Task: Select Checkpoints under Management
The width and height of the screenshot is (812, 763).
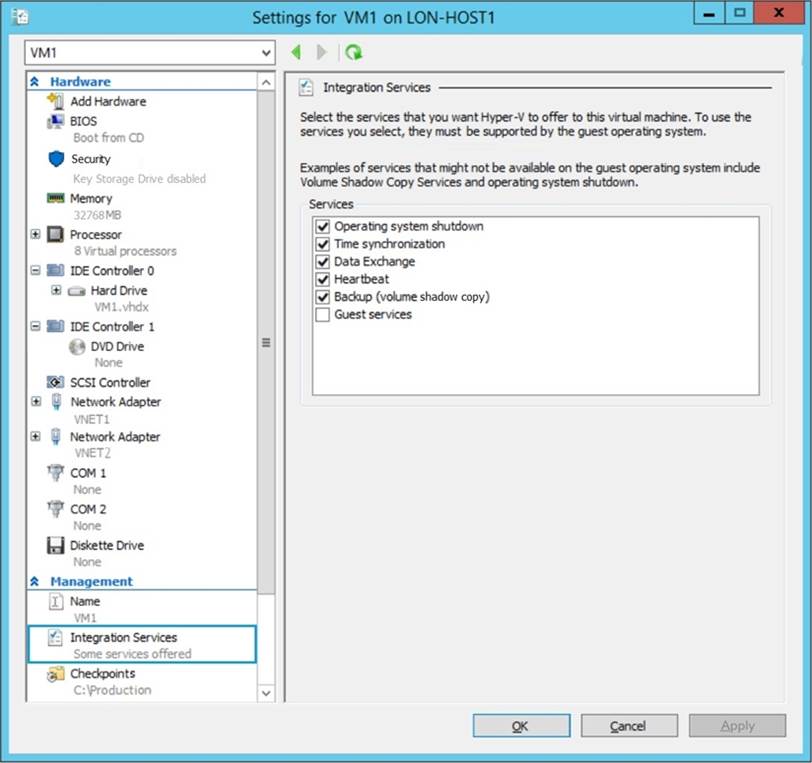Action: coord(102,674)
